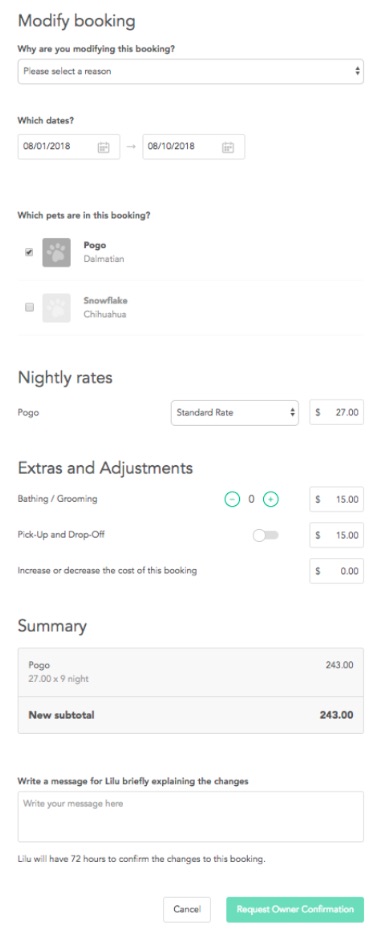Click the booking cost adjustment amount field
The width and height of the screenshot is (378, 933).
(x=336, y=571)
